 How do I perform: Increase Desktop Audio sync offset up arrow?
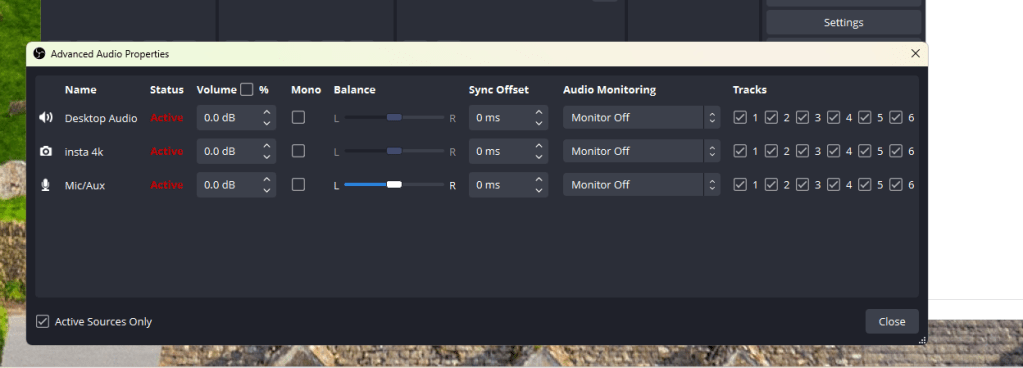point(538,112)
